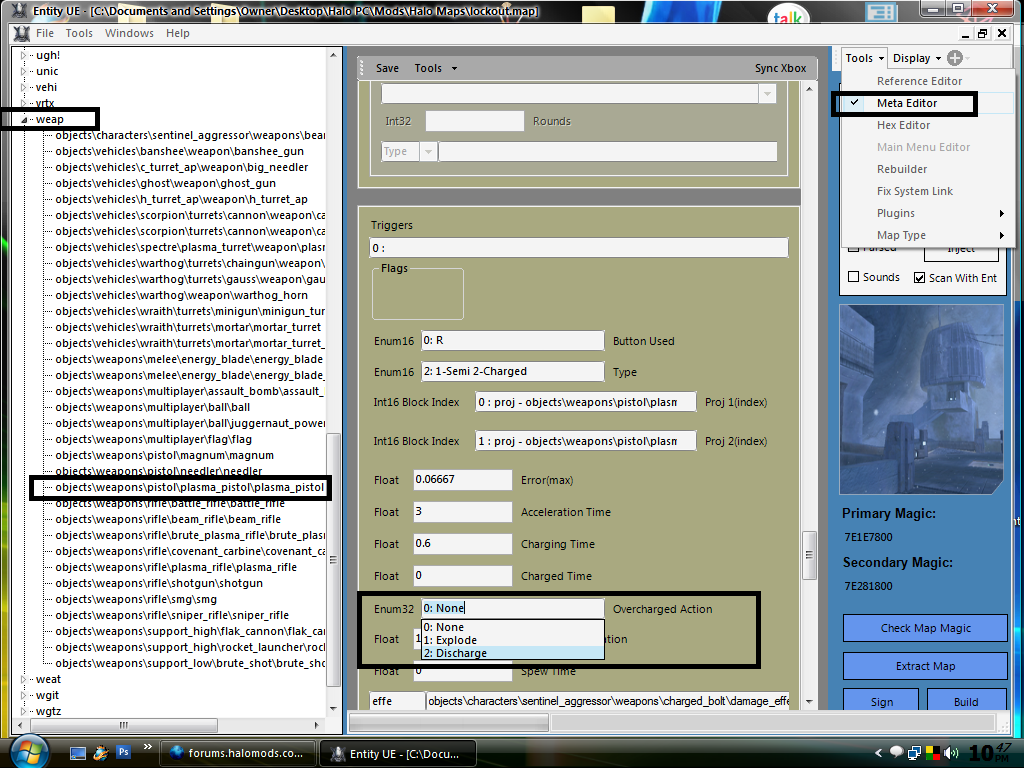Launch the browser from the quick launch

tap(101, 753)
